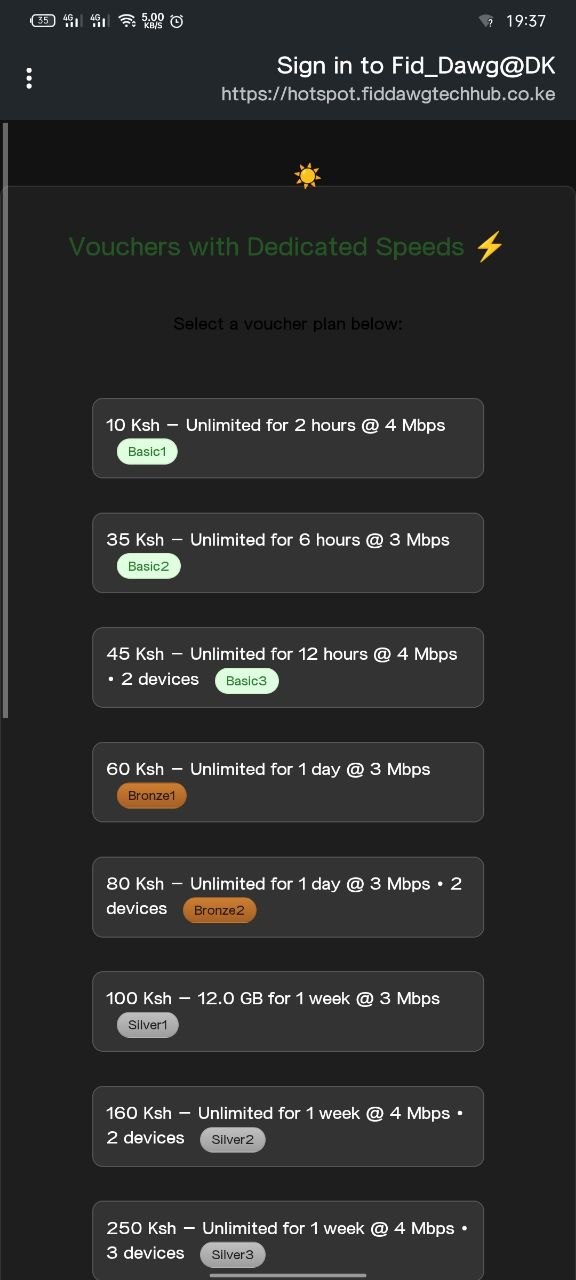
Task: Tap the Bronze1 plan badge
Action: click(x=151, y=795)
